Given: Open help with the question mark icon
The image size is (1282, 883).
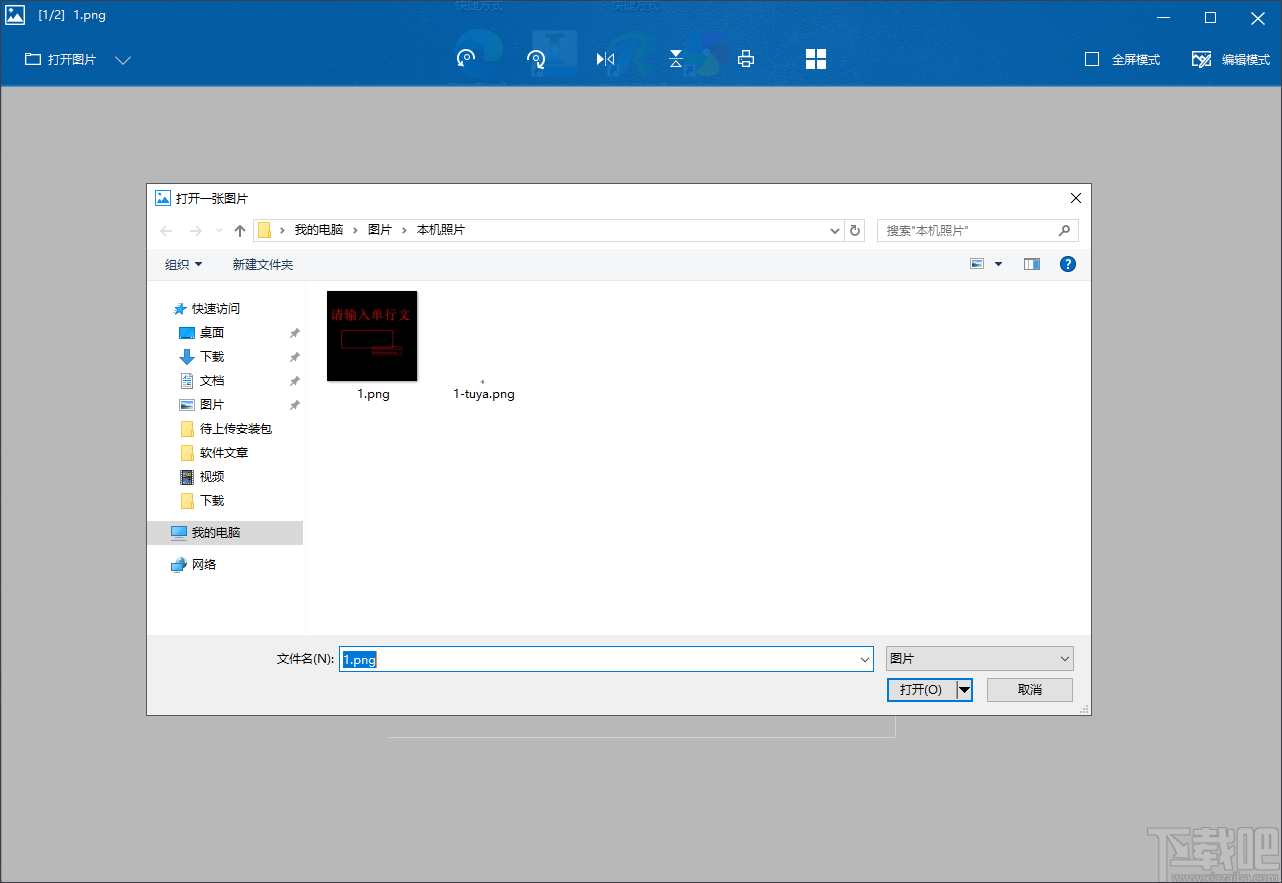Looking at the screenshot, I should pos(1068,264).
